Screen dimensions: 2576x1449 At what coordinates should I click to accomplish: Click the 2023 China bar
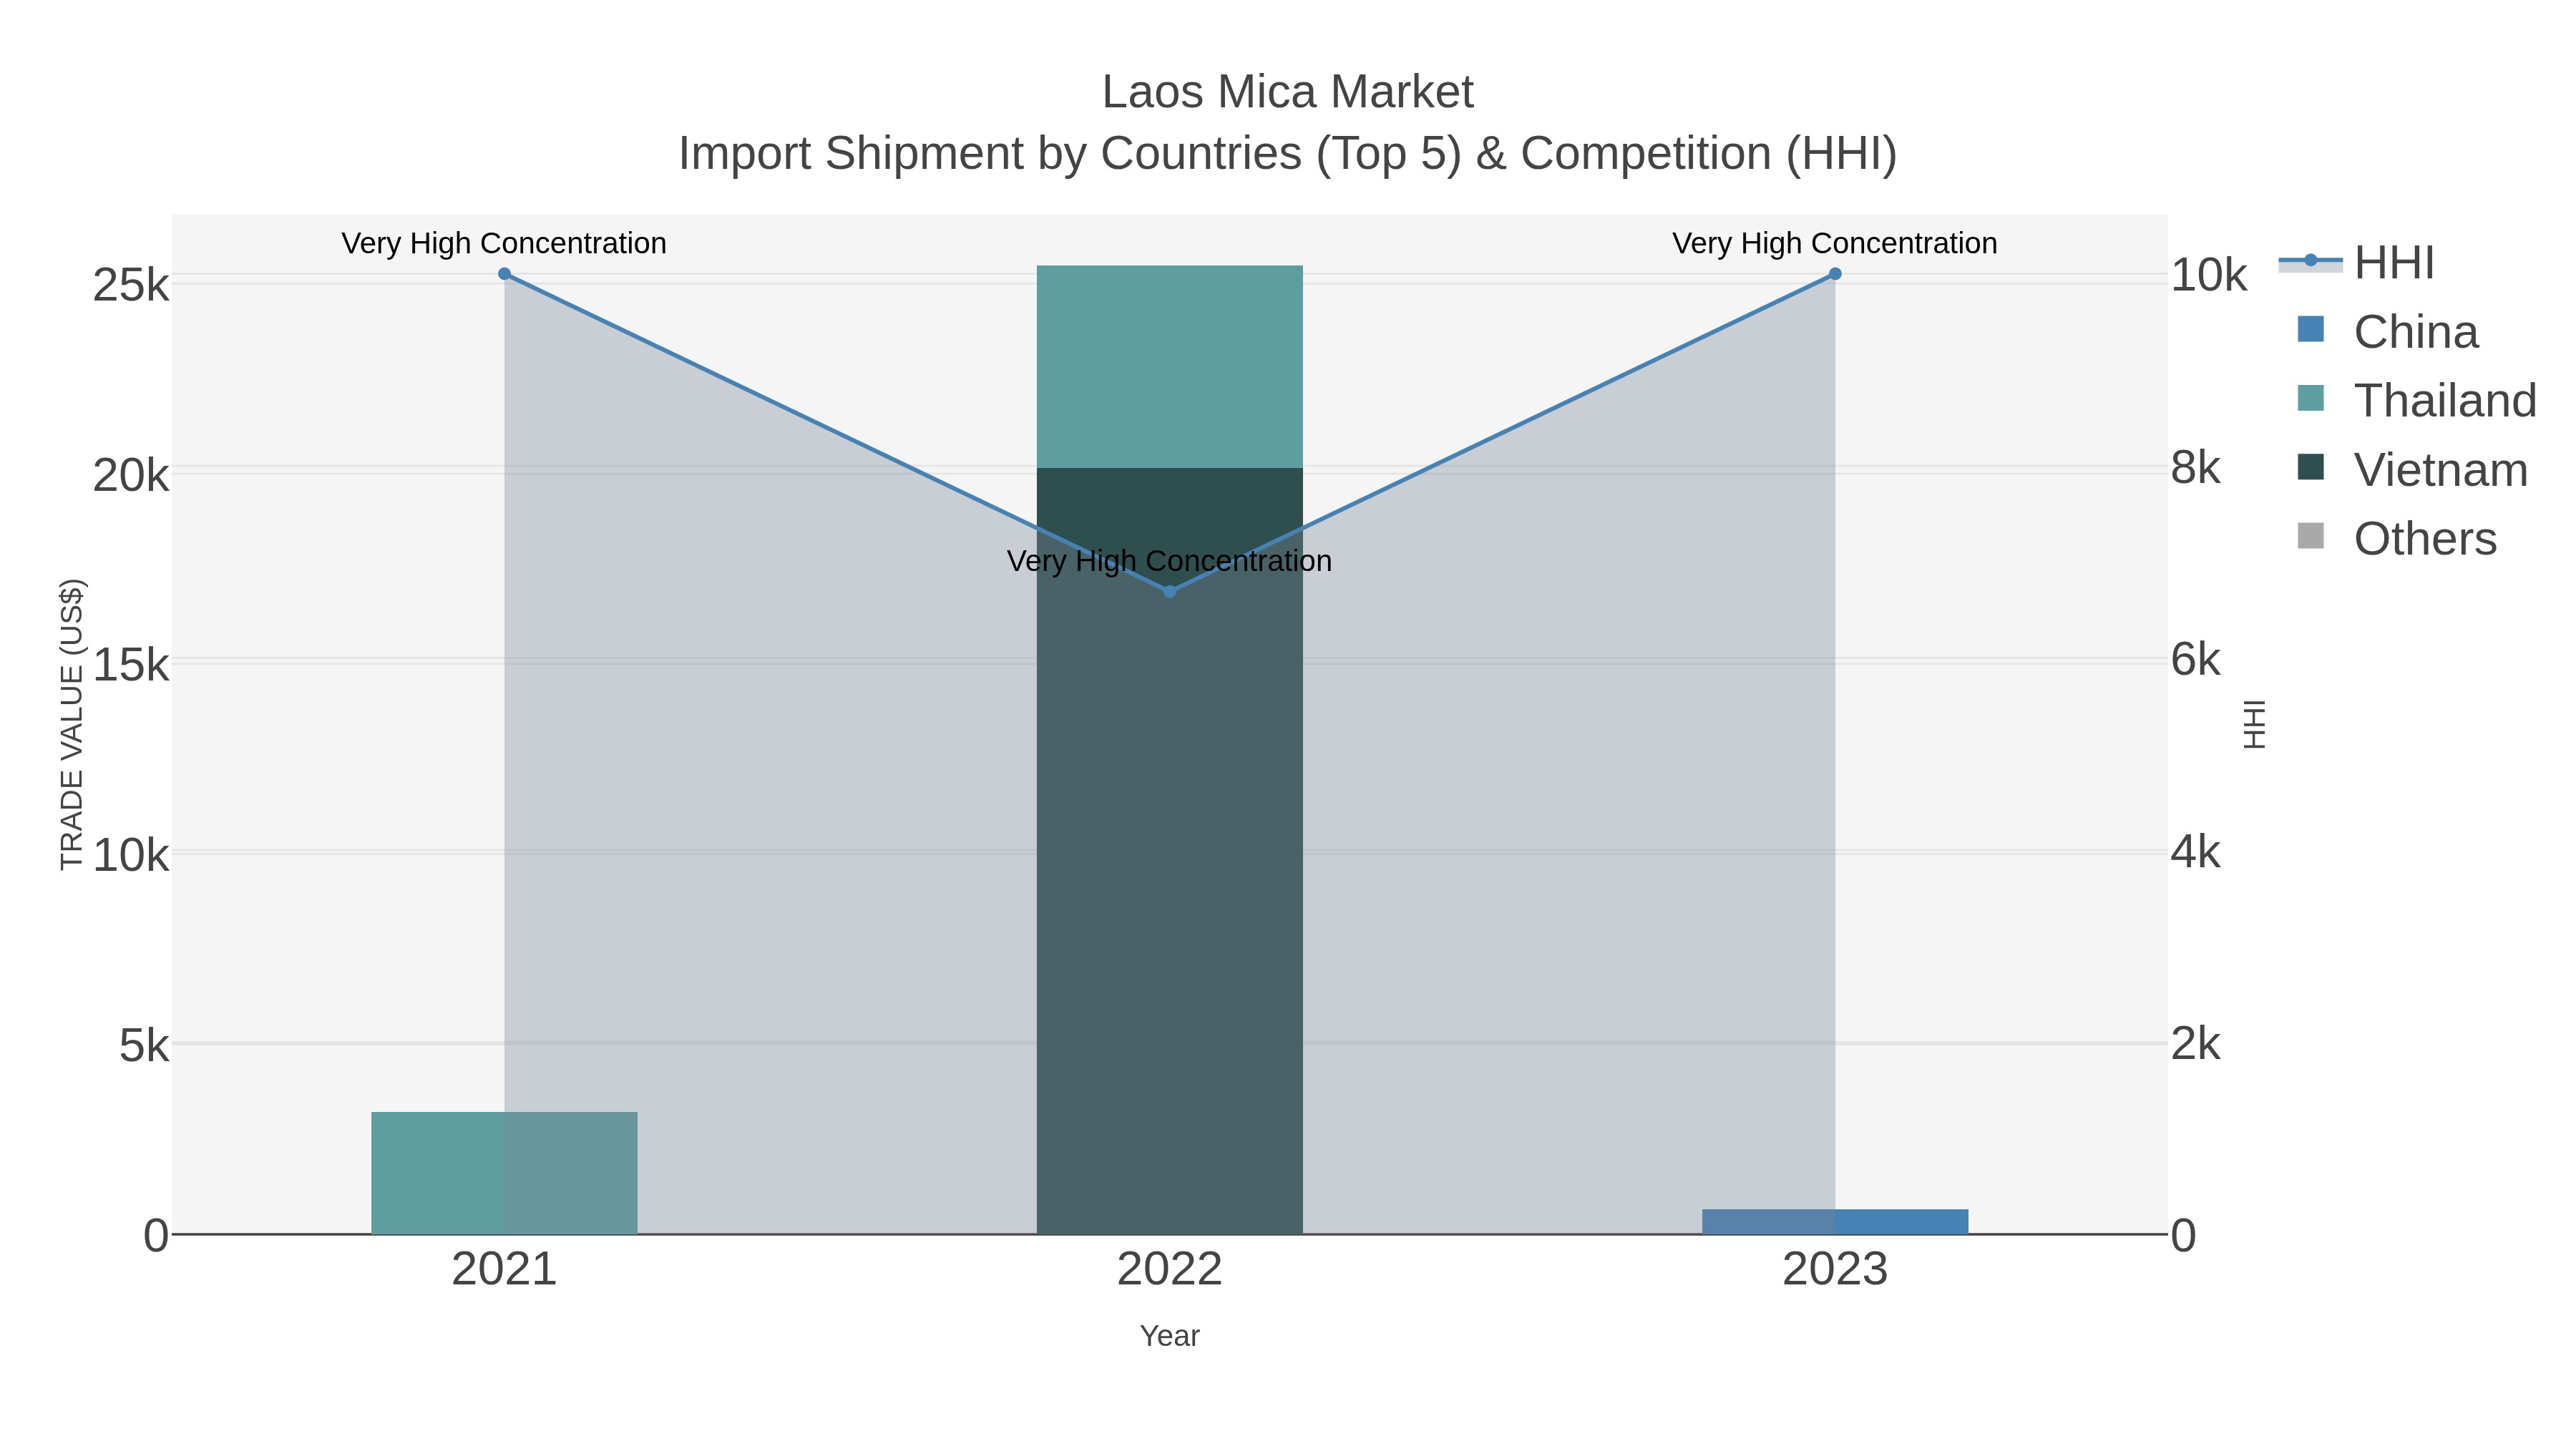click(1835, 1222)
